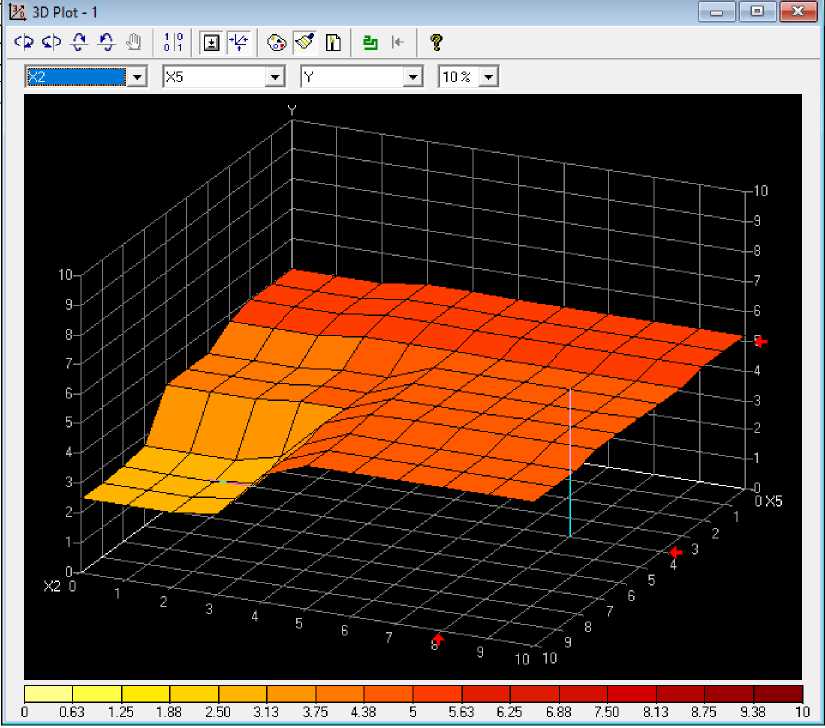Viewport: 825px width, 728px height.
Task: Click the grey arrow-to-bar toolbar button
Action: [x=397, y=42]
